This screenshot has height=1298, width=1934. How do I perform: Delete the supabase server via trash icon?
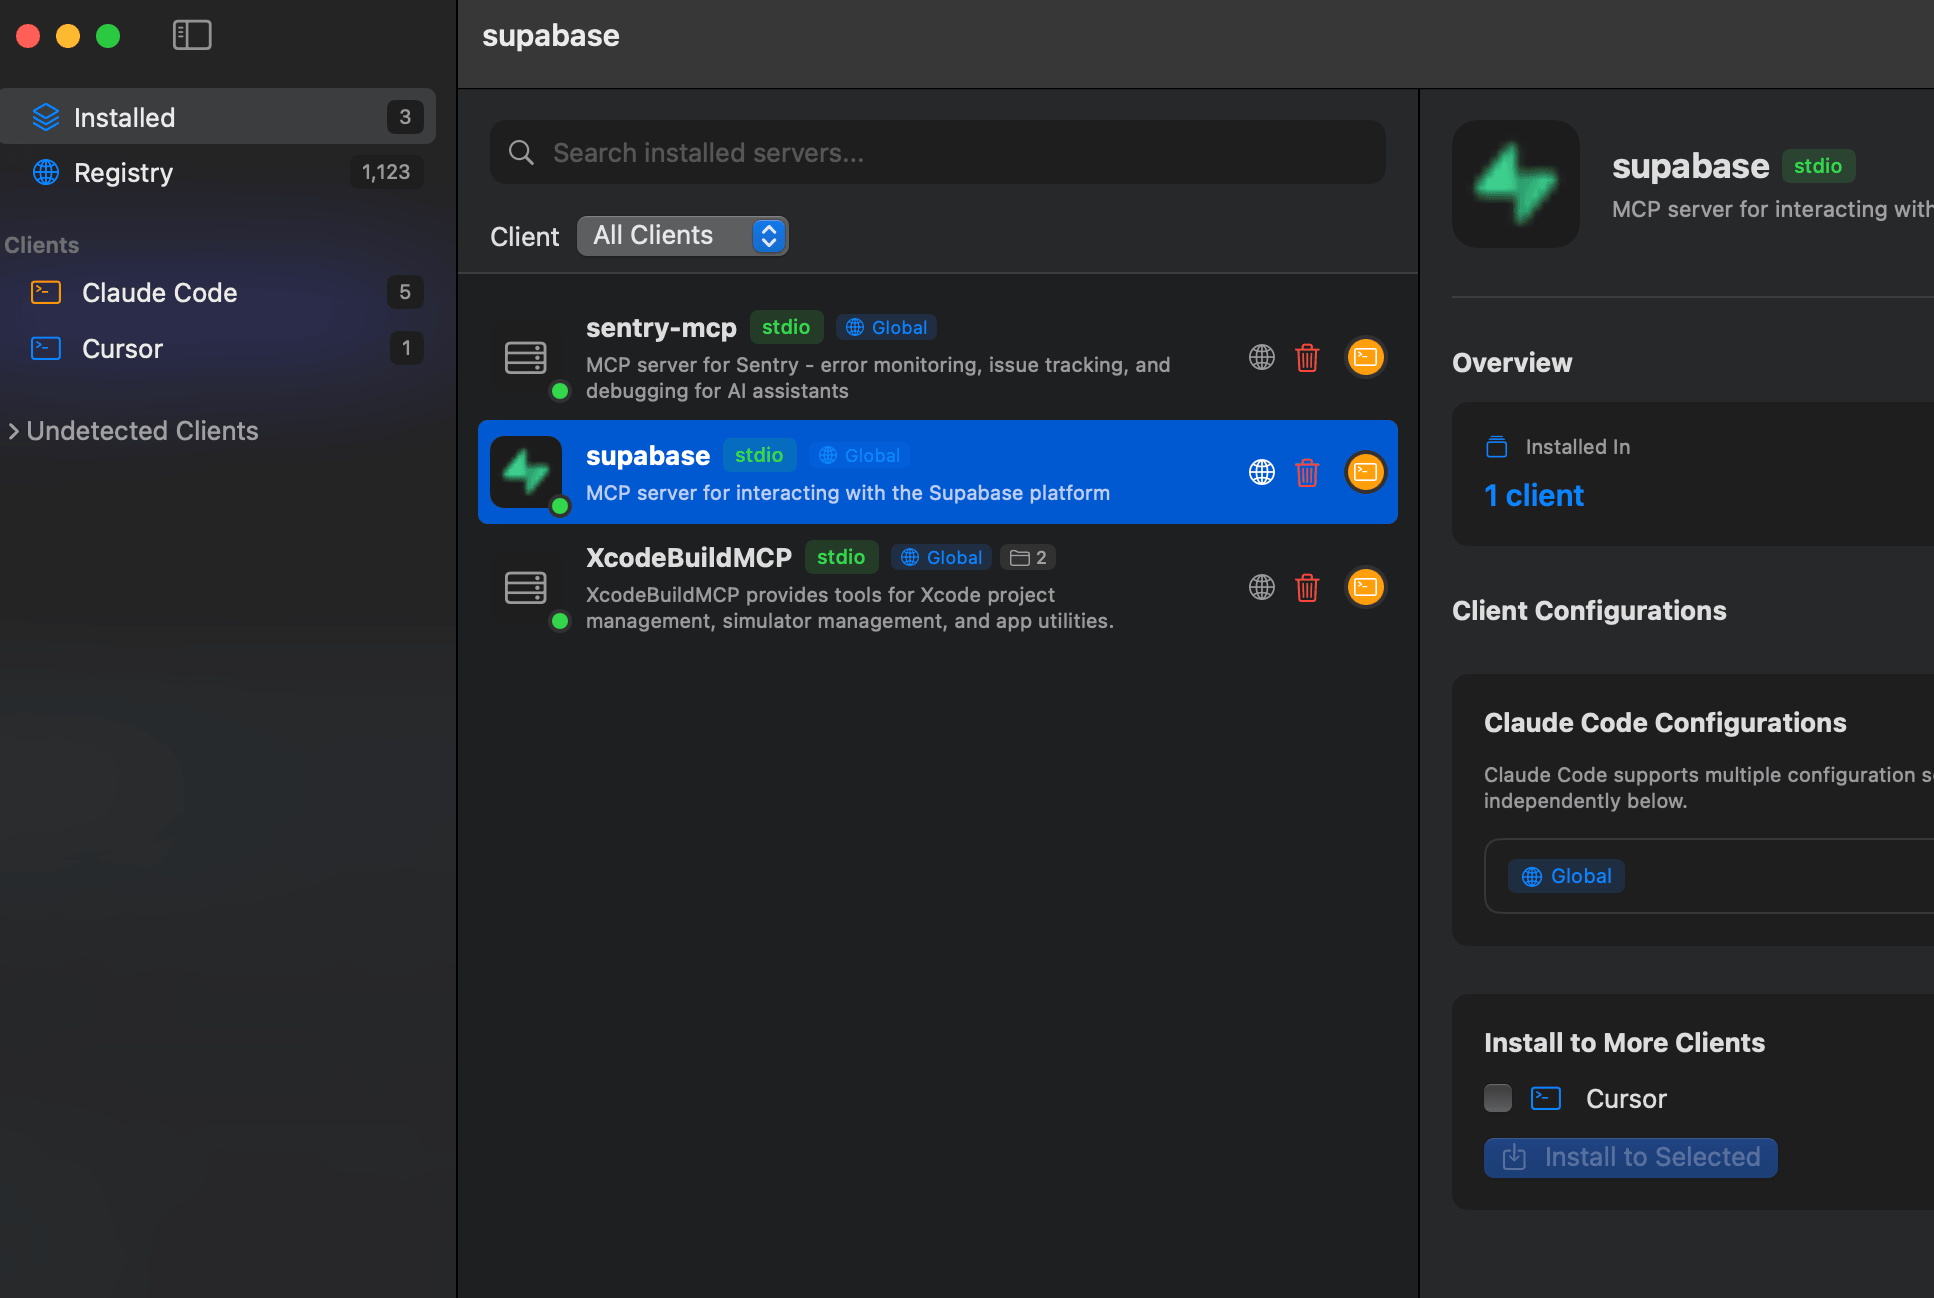pos(1307,472)
